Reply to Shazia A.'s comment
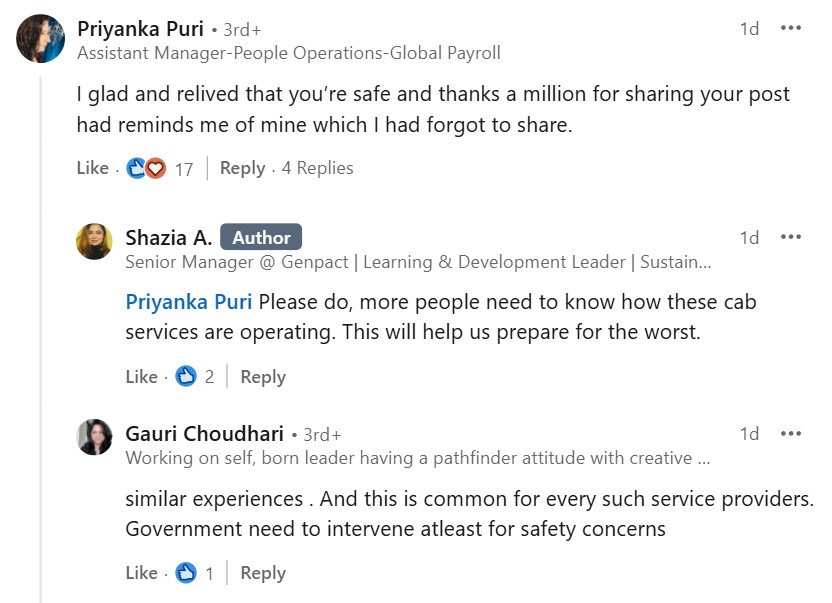This screenshot has height=603, width=832. [x=263, y=377]
